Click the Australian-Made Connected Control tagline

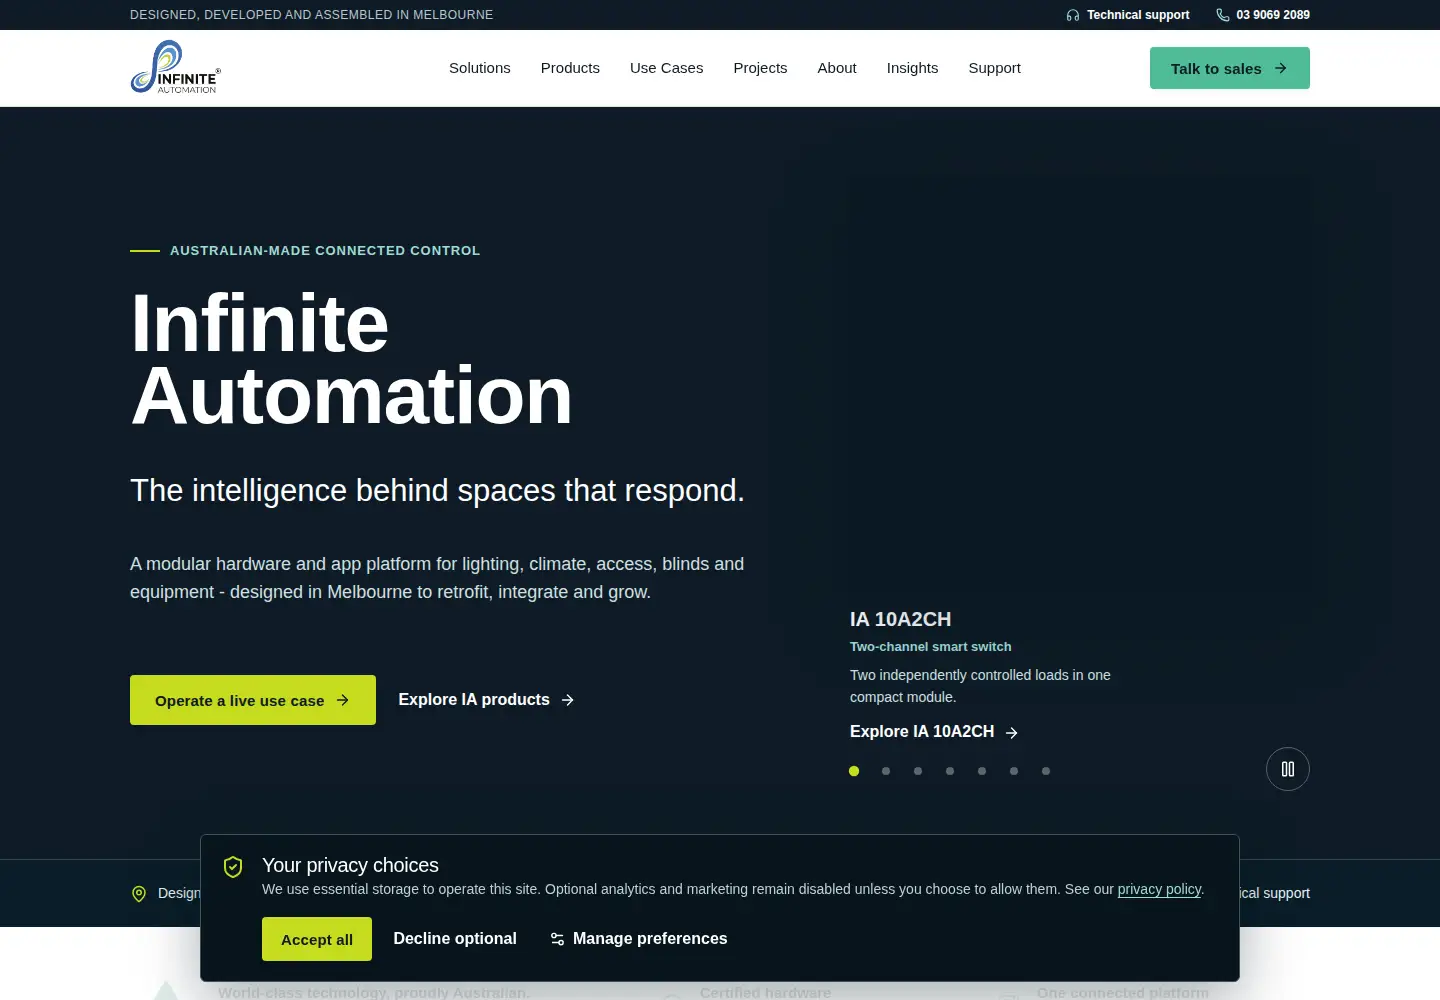325,251
